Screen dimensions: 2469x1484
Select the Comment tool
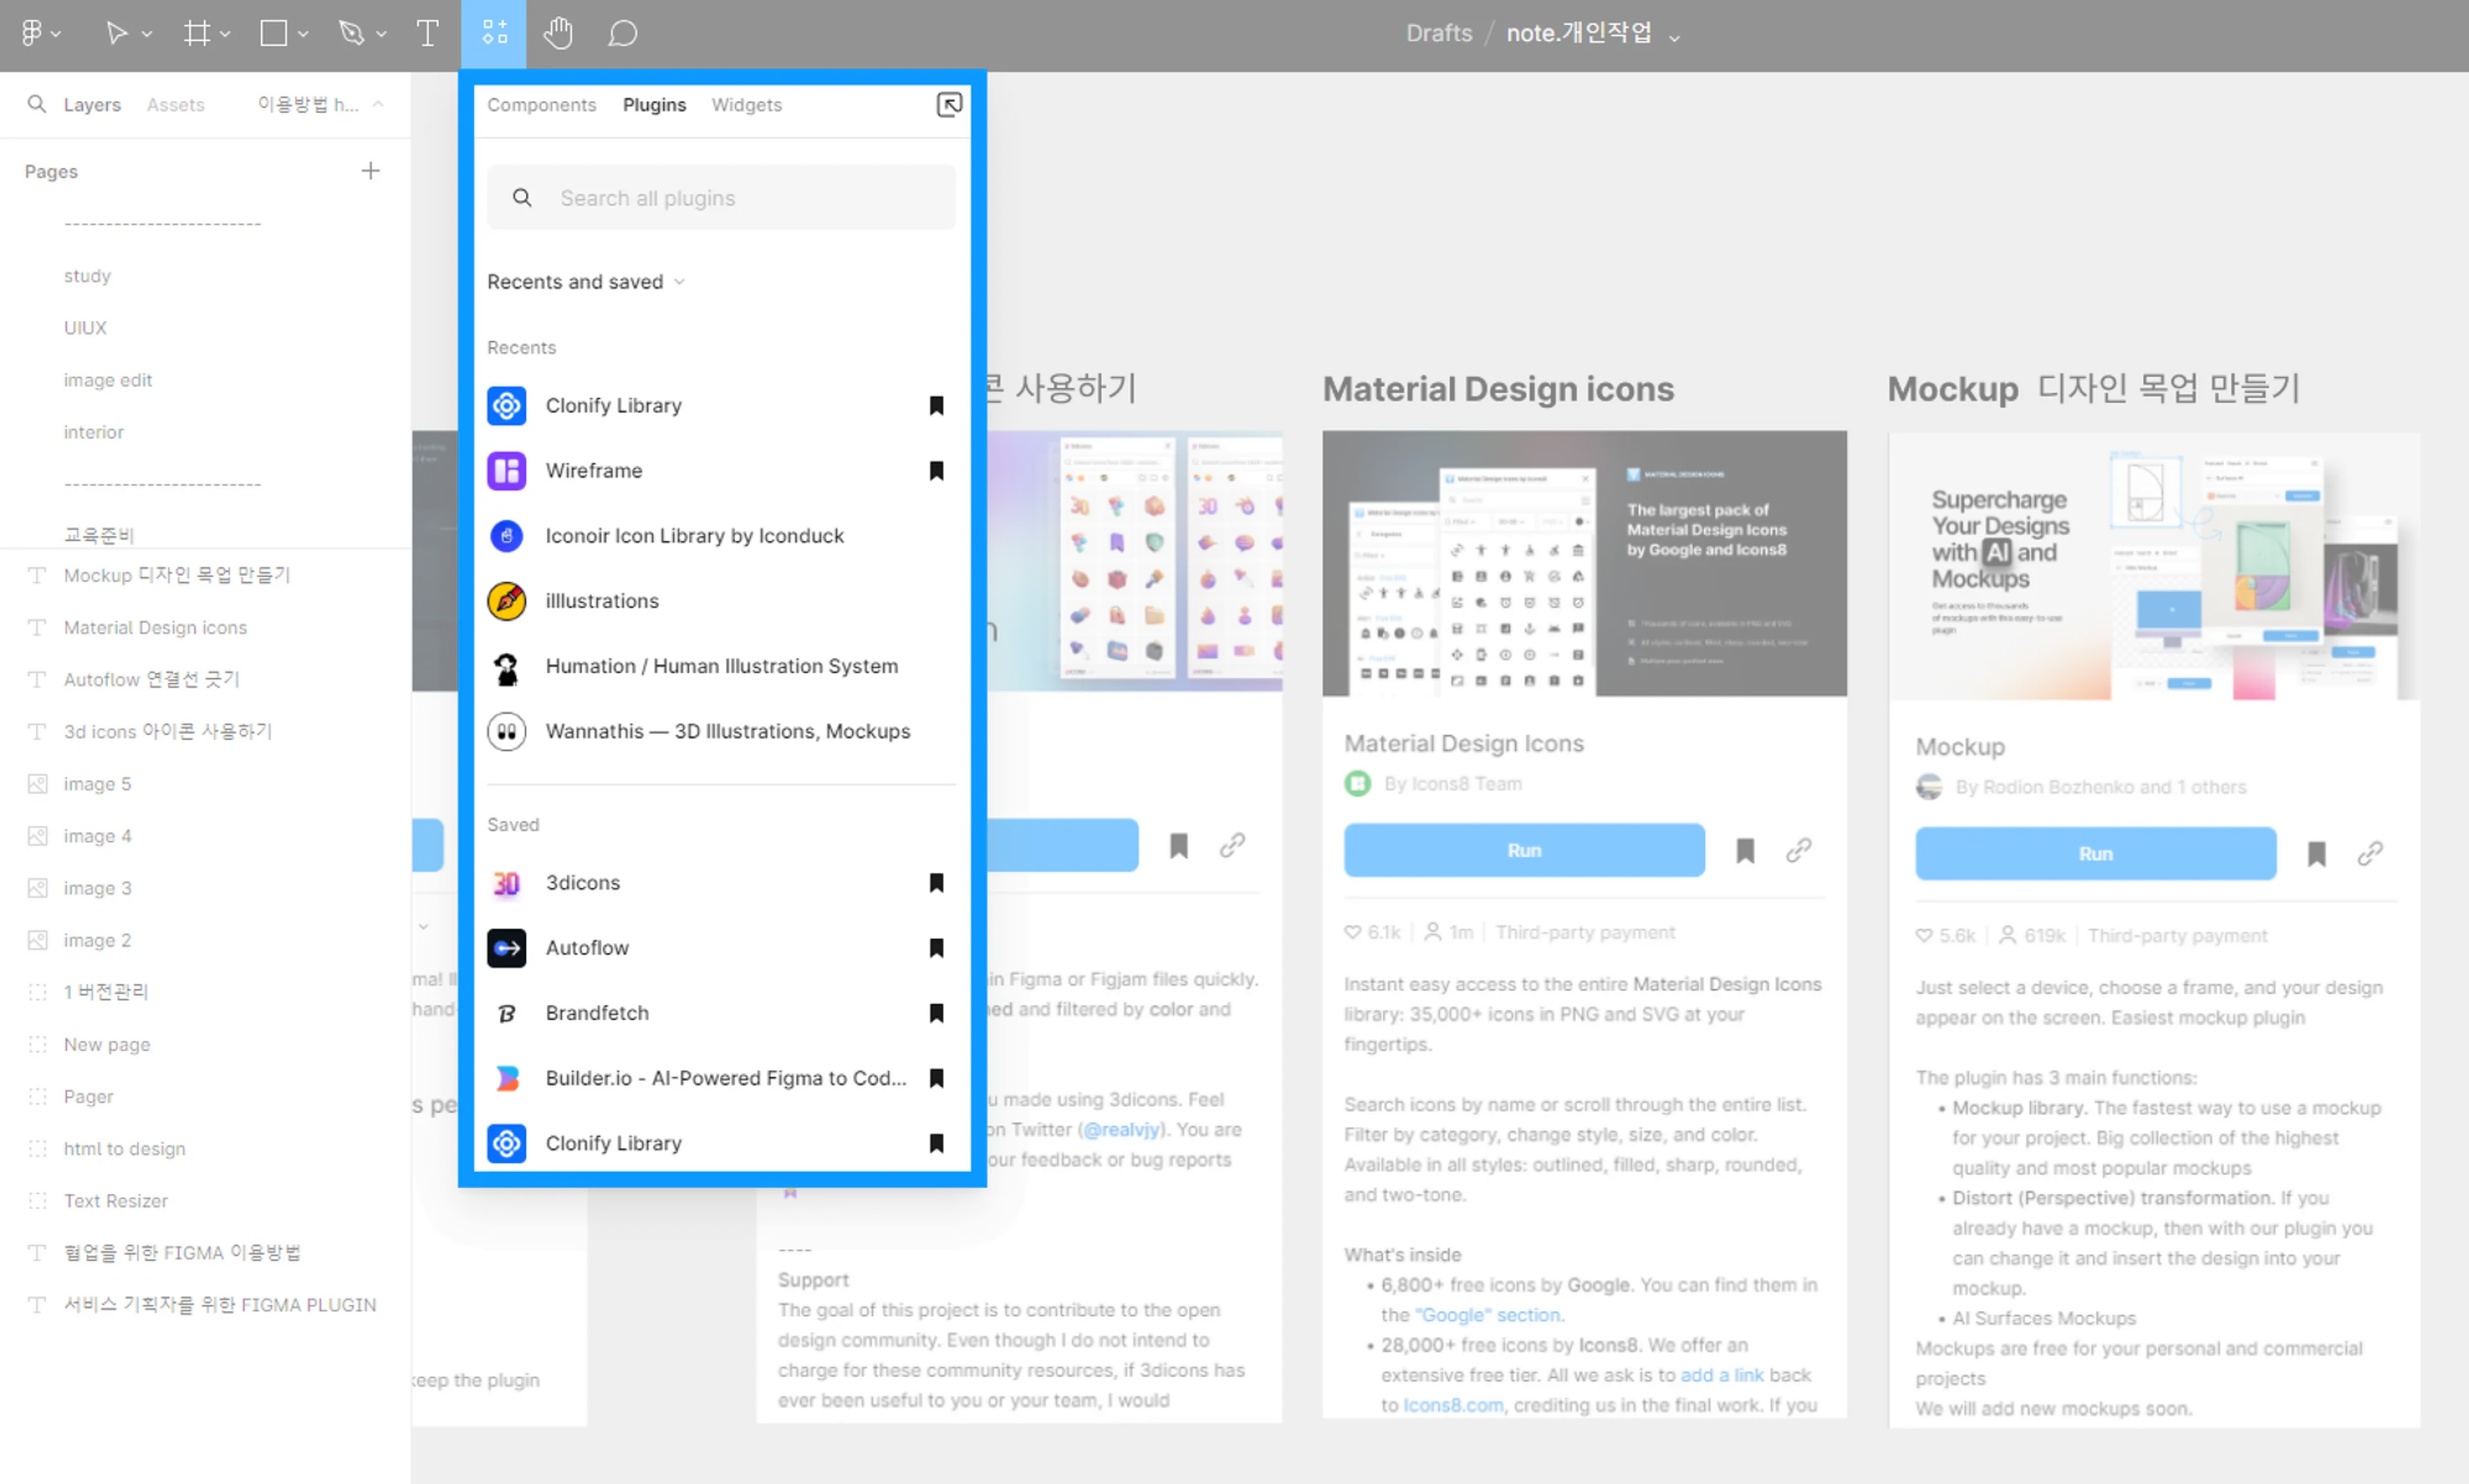pos(622,33)
